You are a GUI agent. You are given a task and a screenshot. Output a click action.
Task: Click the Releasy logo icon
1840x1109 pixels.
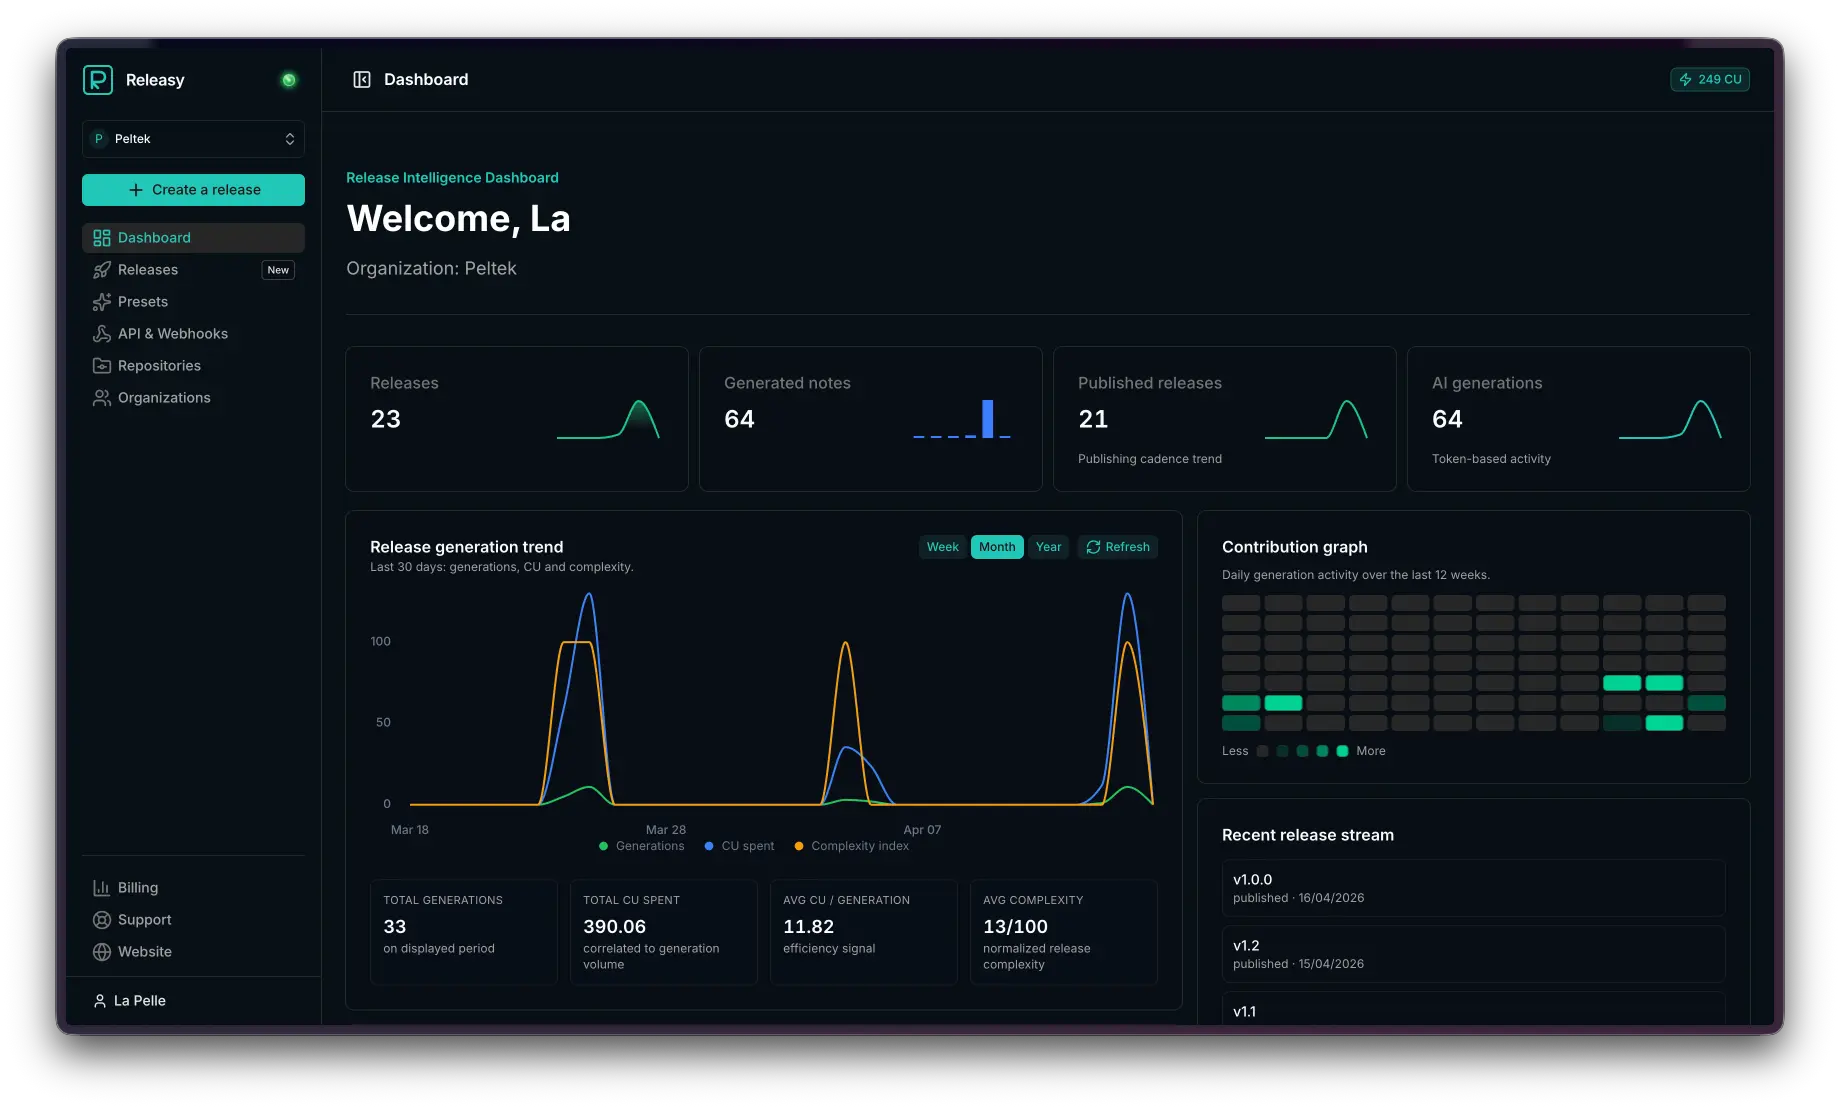(98, 80)
